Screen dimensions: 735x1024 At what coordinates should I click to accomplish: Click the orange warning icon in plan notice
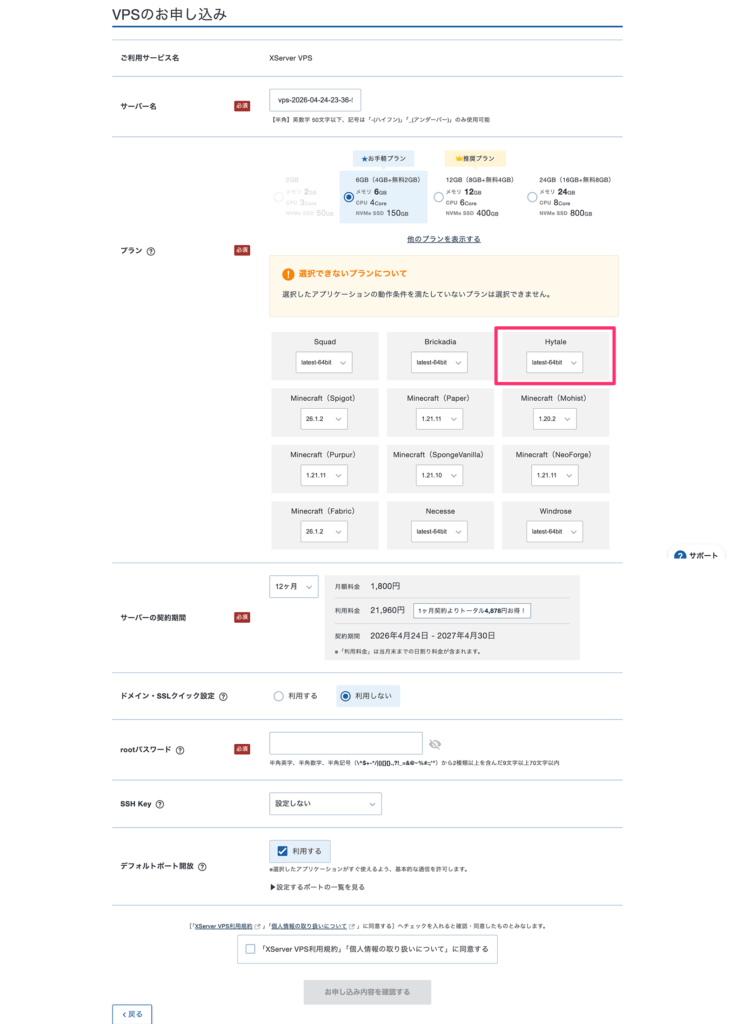pos(288,273)
